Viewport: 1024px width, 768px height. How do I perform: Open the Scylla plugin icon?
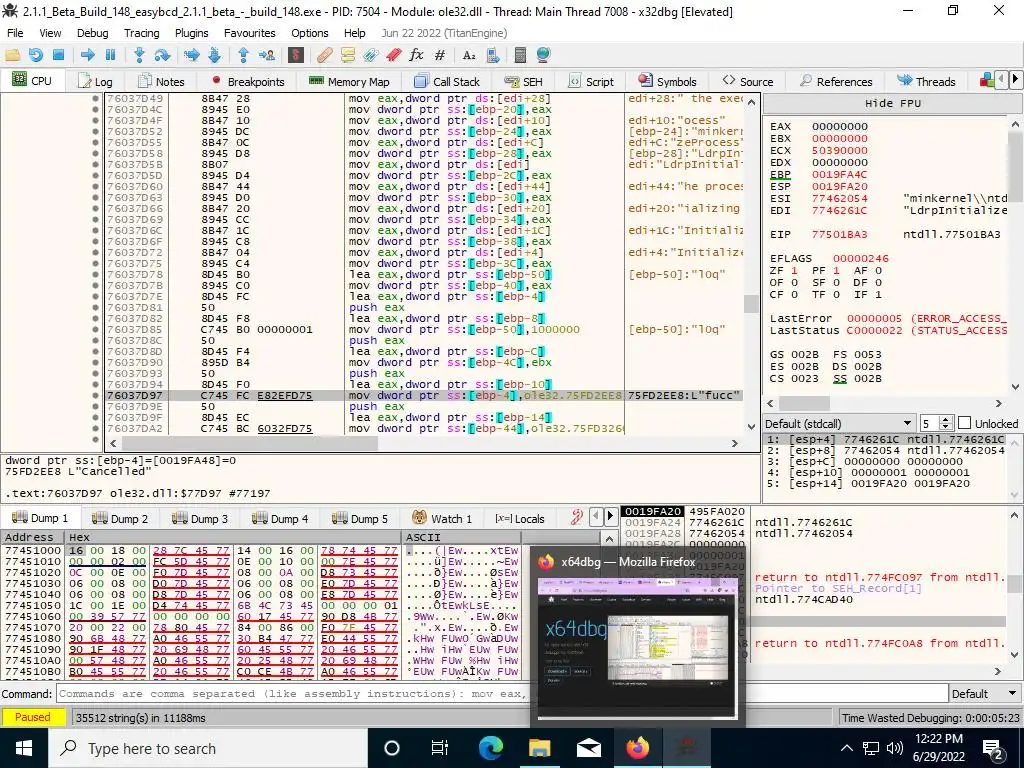296,56
